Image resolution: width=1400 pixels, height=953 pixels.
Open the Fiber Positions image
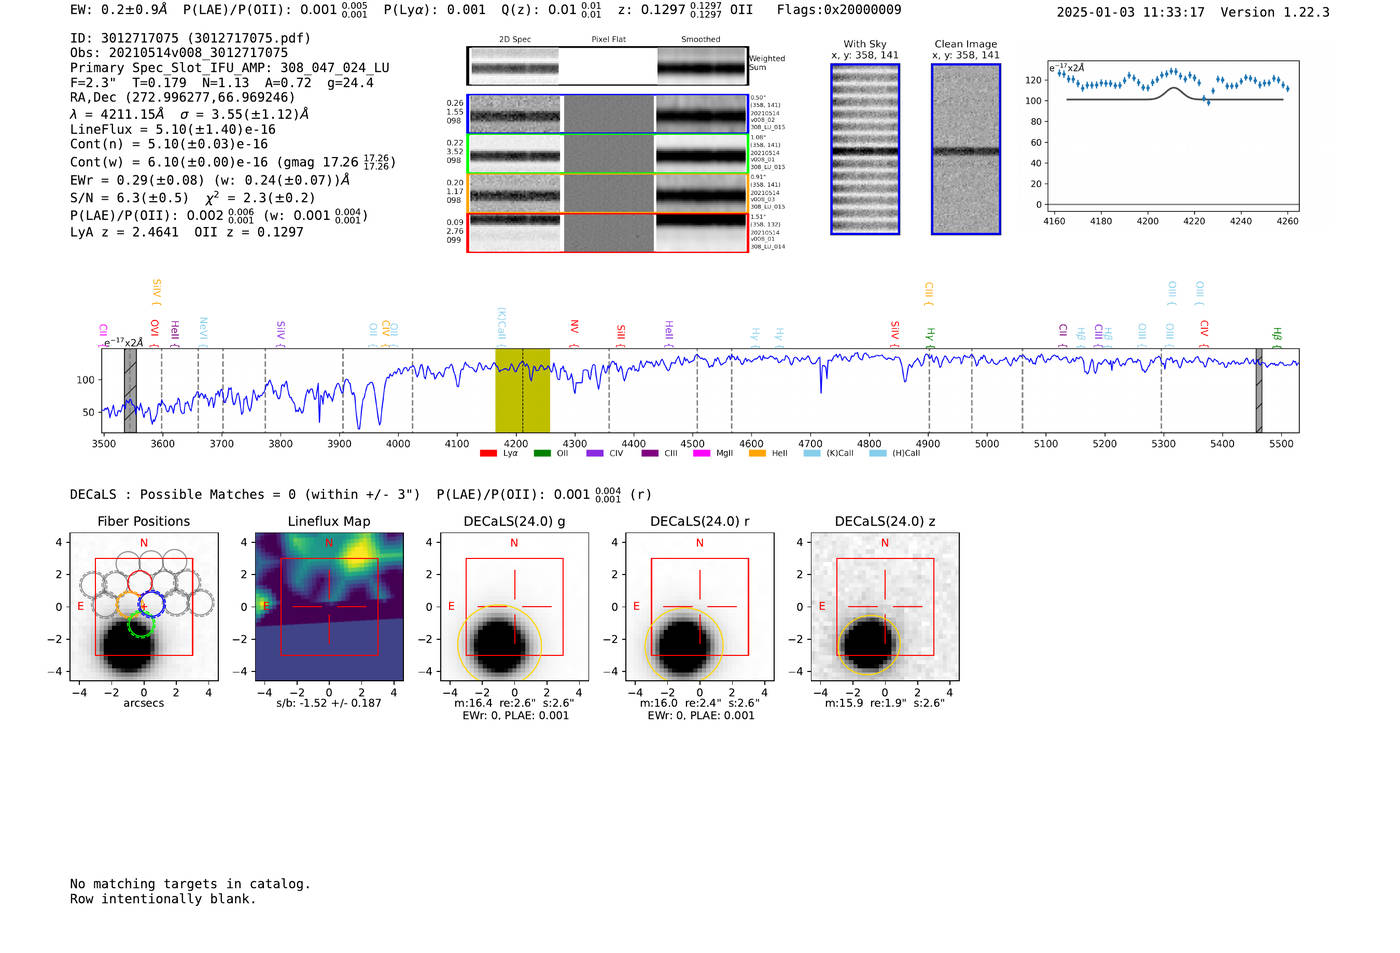tap(144, 606)
